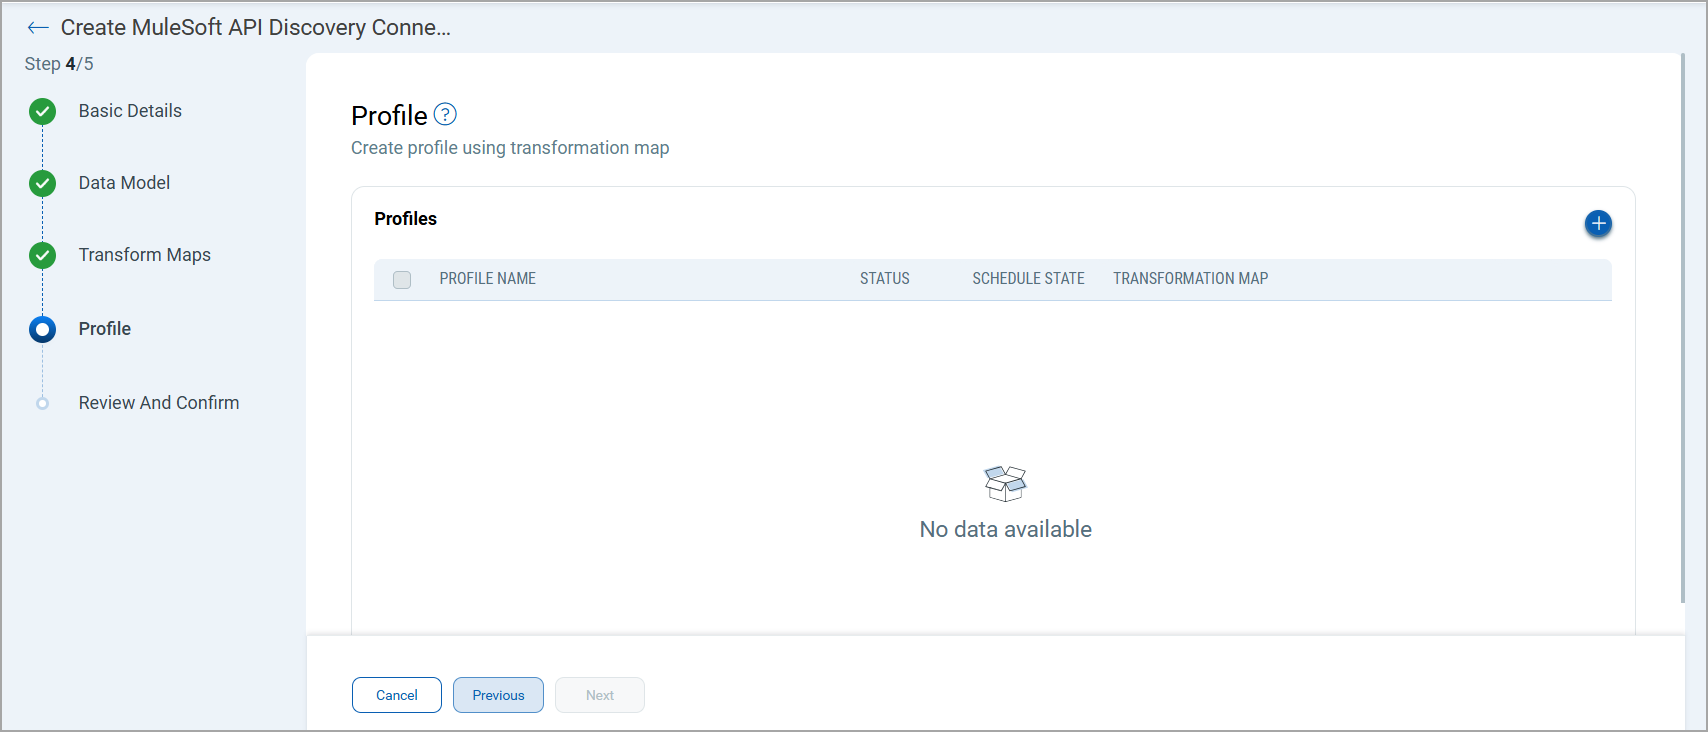Viewport: 1708px width, 732px height.
Task: Go to the Data Model step
Action: 124,183
